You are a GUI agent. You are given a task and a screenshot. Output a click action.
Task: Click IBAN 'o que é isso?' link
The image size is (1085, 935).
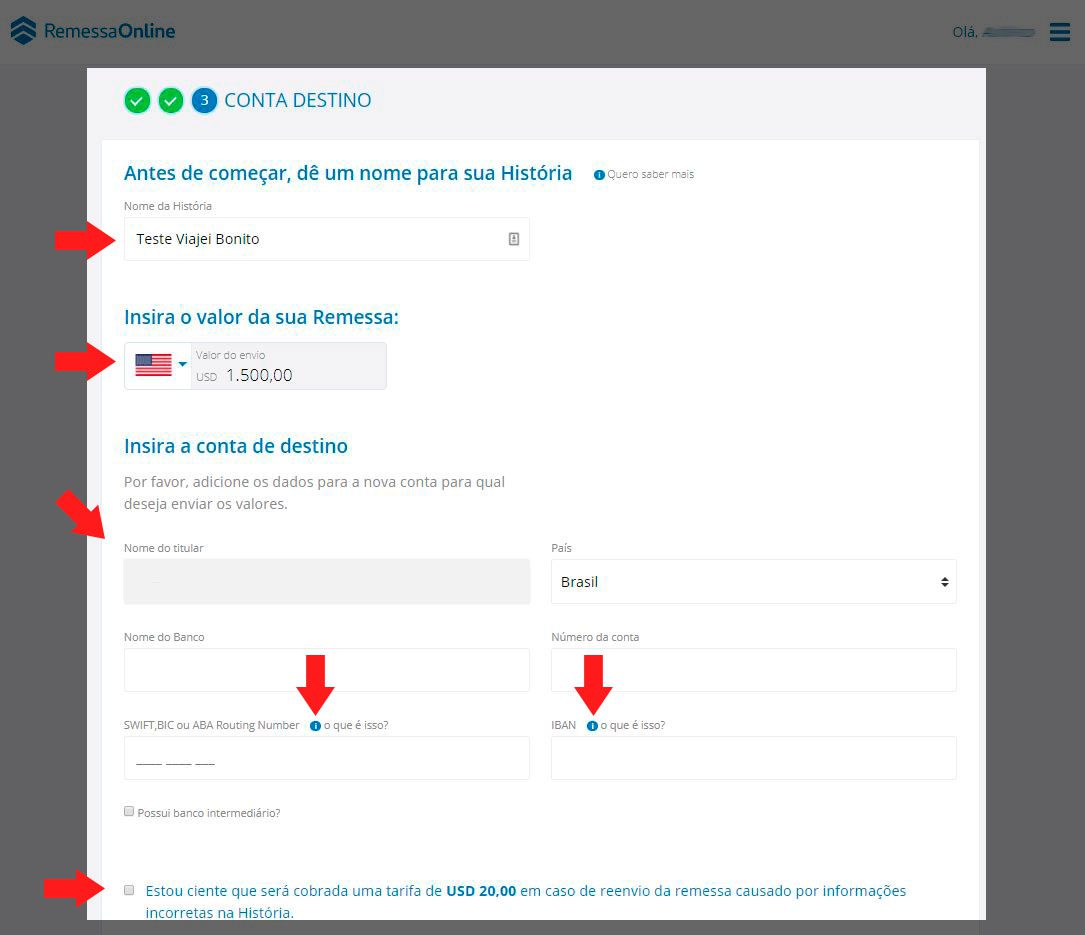coord(632,725)
